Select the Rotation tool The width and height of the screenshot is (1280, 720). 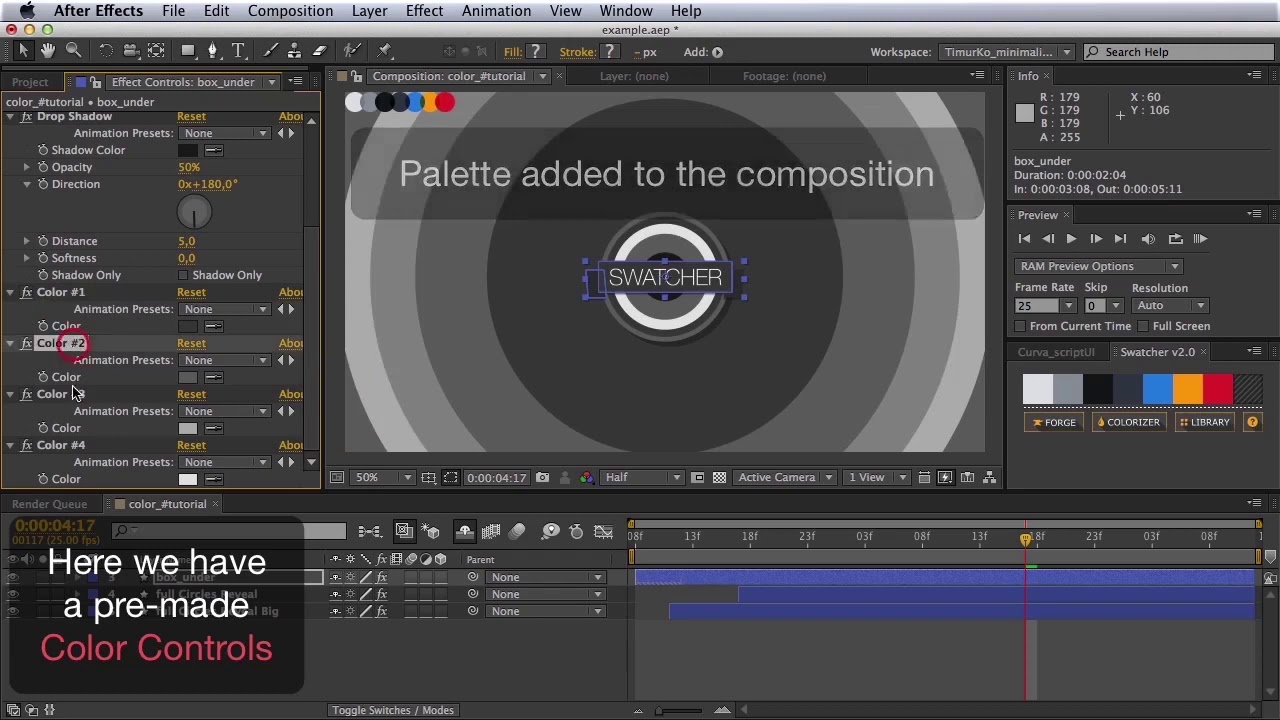pos(105,51)
